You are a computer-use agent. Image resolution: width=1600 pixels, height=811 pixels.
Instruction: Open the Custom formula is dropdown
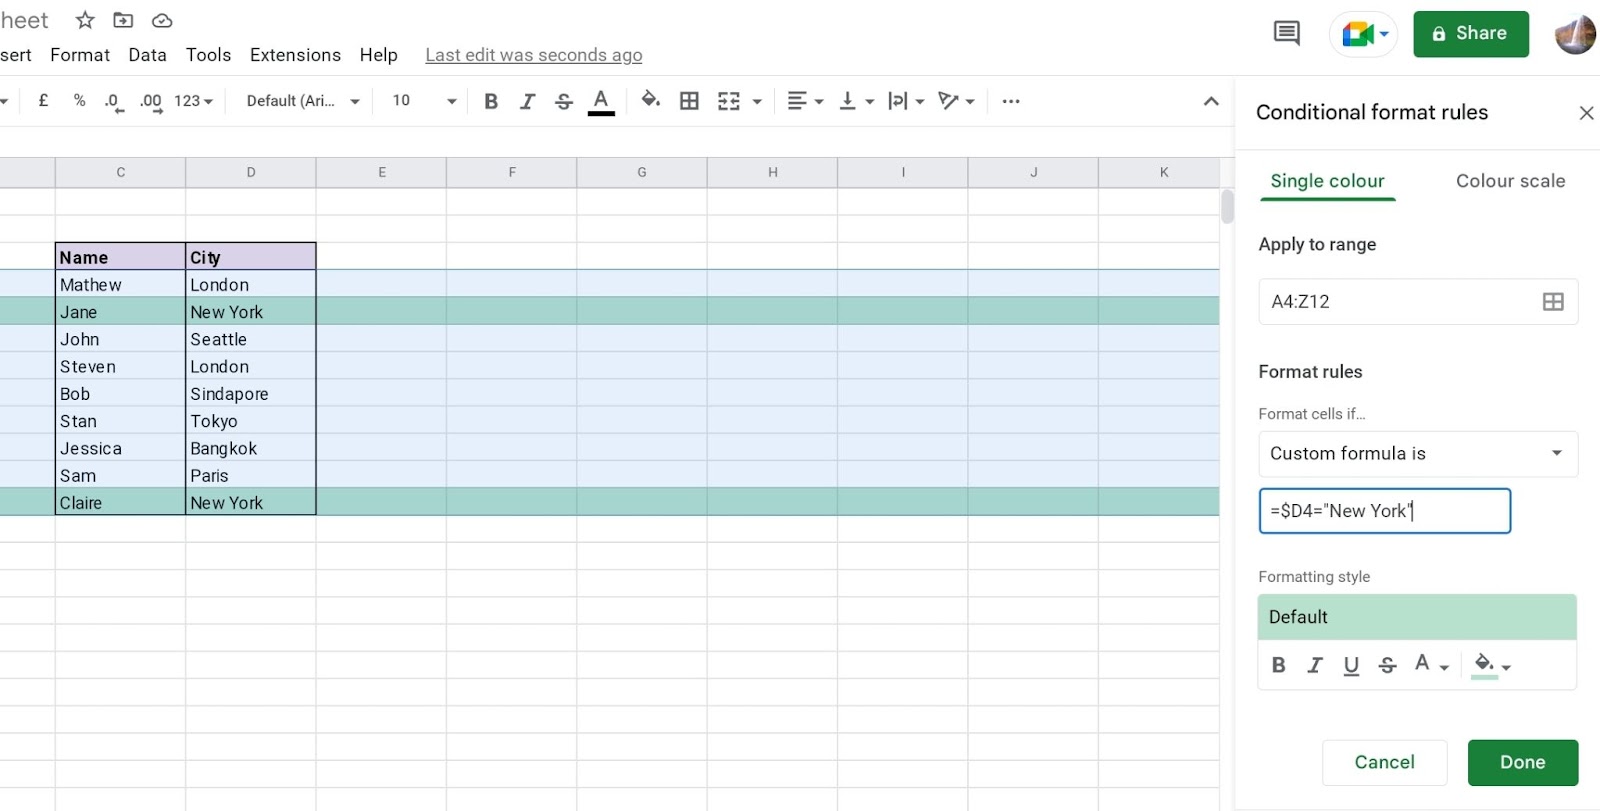point(1417,454)
